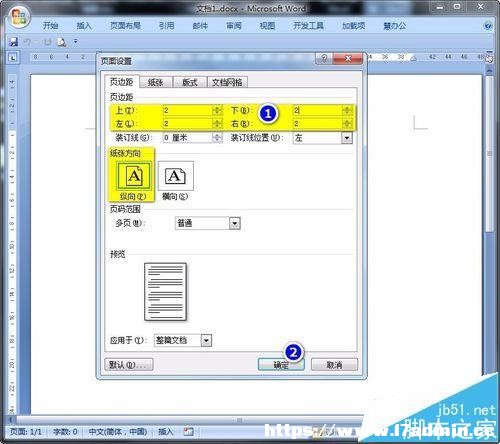Image resolution: width=500 pixels, height=444 pixels.
Task: Switch to the 纸张 paper tab
Action: click(156, 82)
